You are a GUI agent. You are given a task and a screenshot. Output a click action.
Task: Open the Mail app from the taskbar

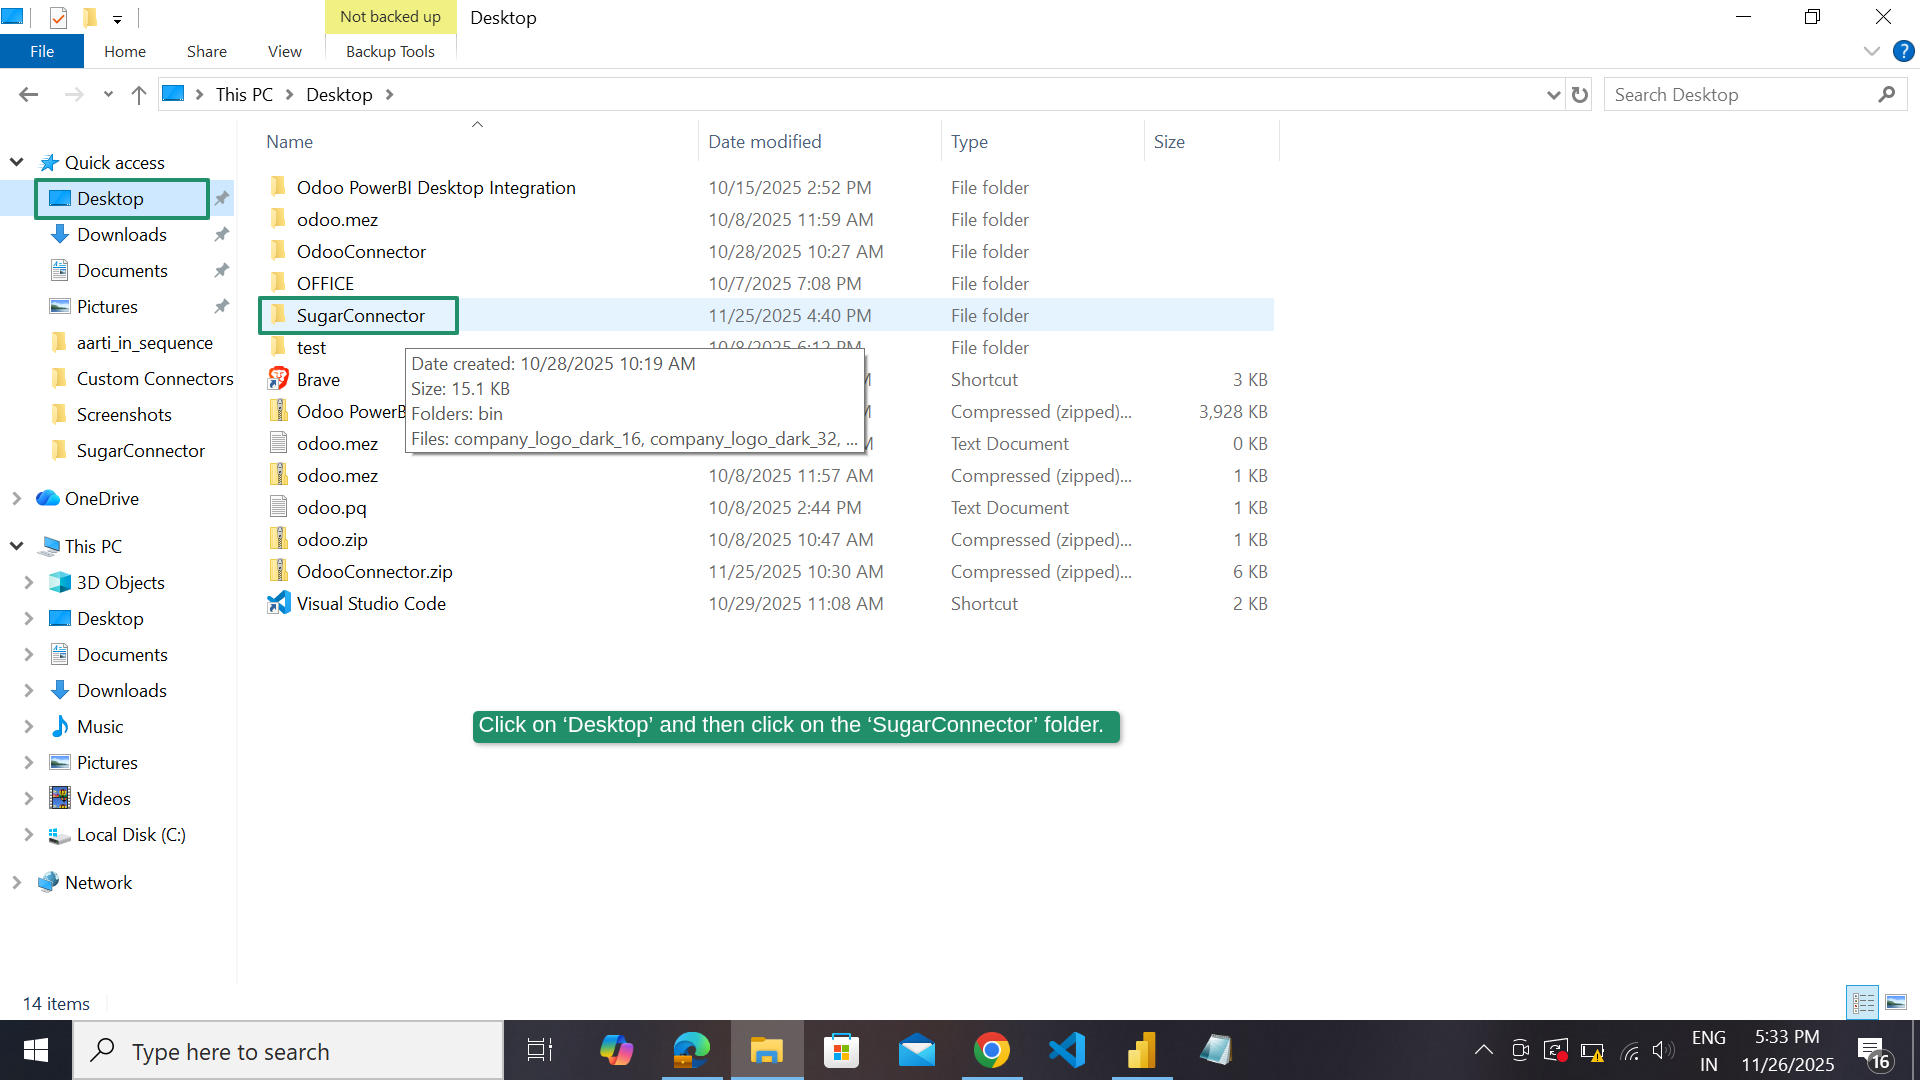pyautogui.click(x=916, y=1050)
